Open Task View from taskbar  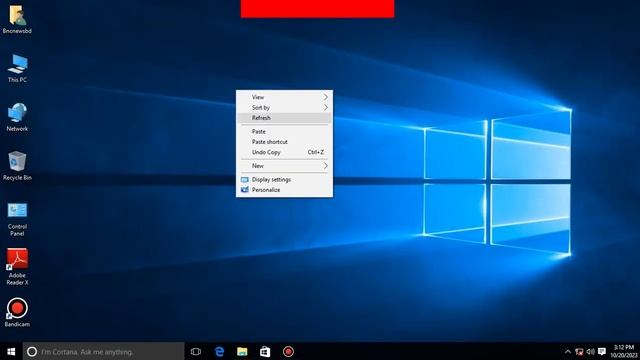[x=196, y=351]
